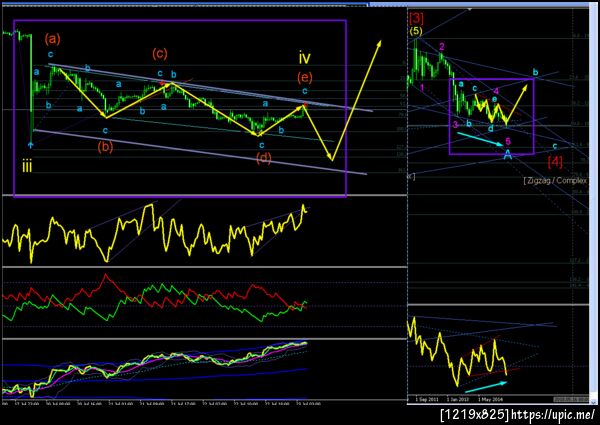This screenshot has width=600, height=425.
Task: Click the cyan d label in right chart
Action: pyautogui.click(x=491, y=129)
